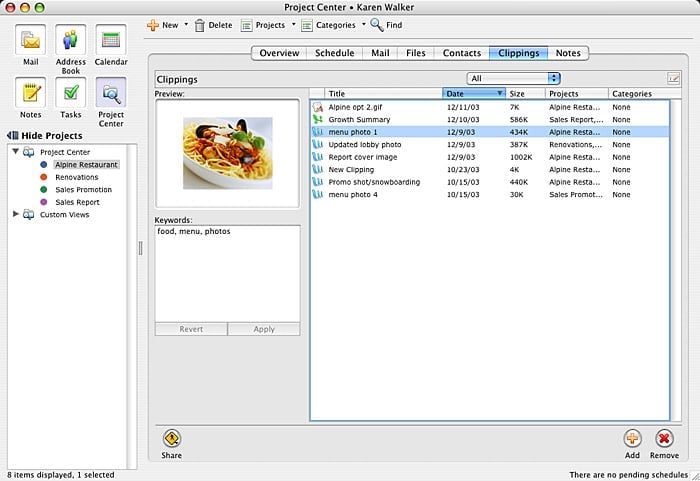Viewport: 700px width, 481px height.
Task: Click the green dot for Sales Promotion
Action: [44, 190]
